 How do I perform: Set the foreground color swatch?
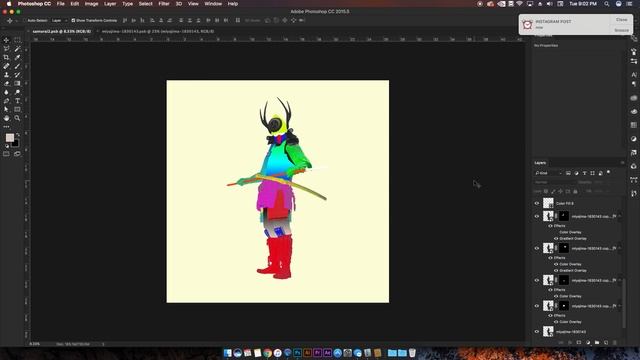(x=9, y=138)
